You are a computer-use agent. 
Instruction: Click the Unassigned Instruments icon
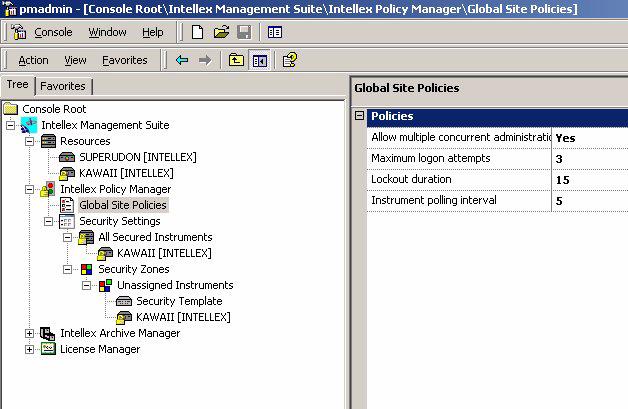click(105, 285)
